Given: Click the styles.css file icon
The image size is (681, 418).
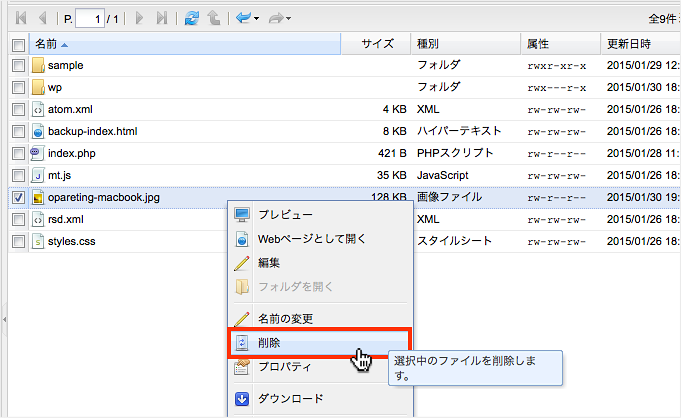Looking at the screenshot, I should click(38, 241).
